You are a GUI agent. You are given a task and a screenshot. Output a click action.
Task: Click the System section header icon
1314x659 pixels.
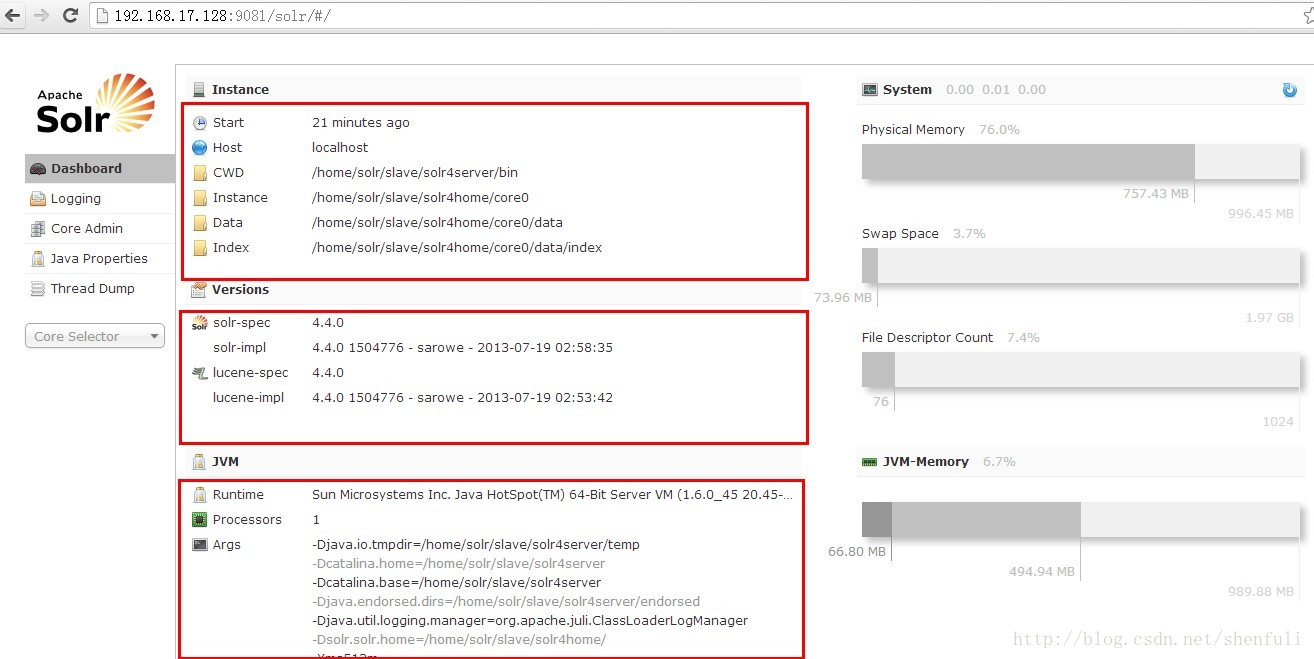(870, 89)
